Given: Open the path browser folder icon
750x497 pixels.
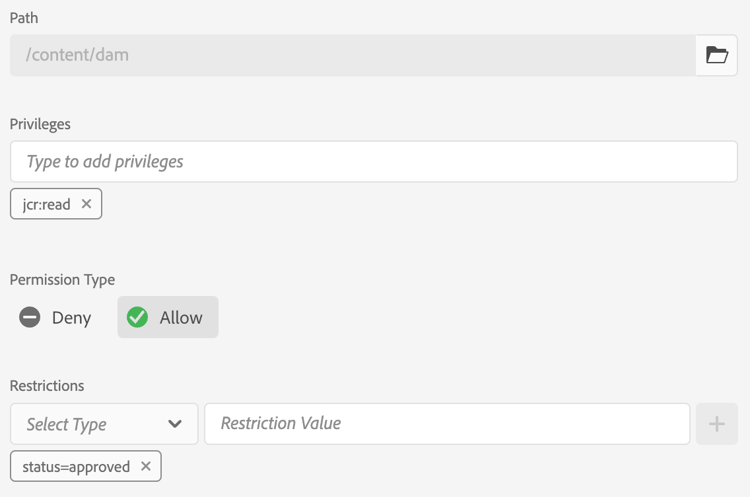Looking at the screenshot, I should (x=717, y=55).
